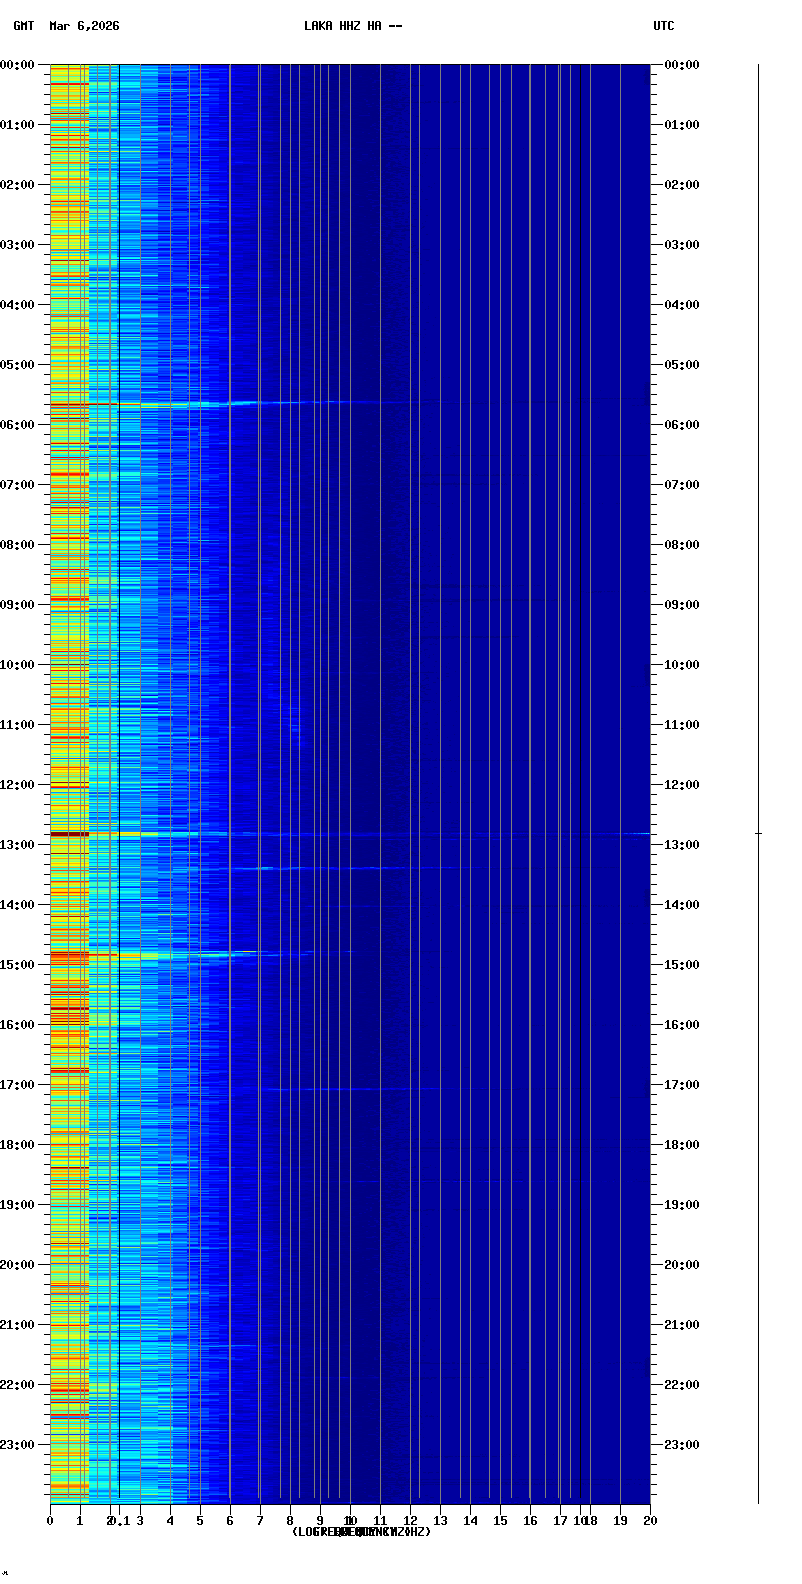The width and height of the screenshot is (802, 1584).
Task: Pick 23:00 on the right time axis
Action: (x=681, y=1445)
